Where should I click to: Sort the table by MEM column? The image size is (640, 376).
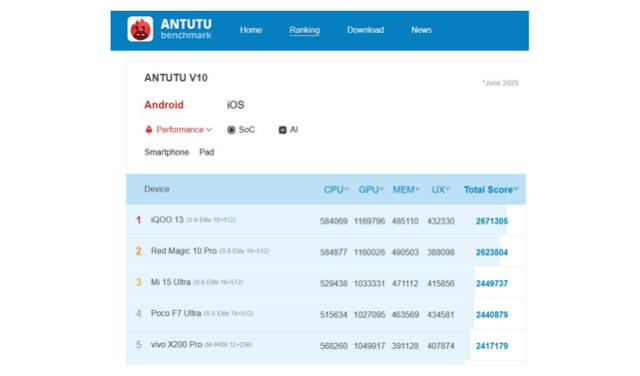click(406, 189)
